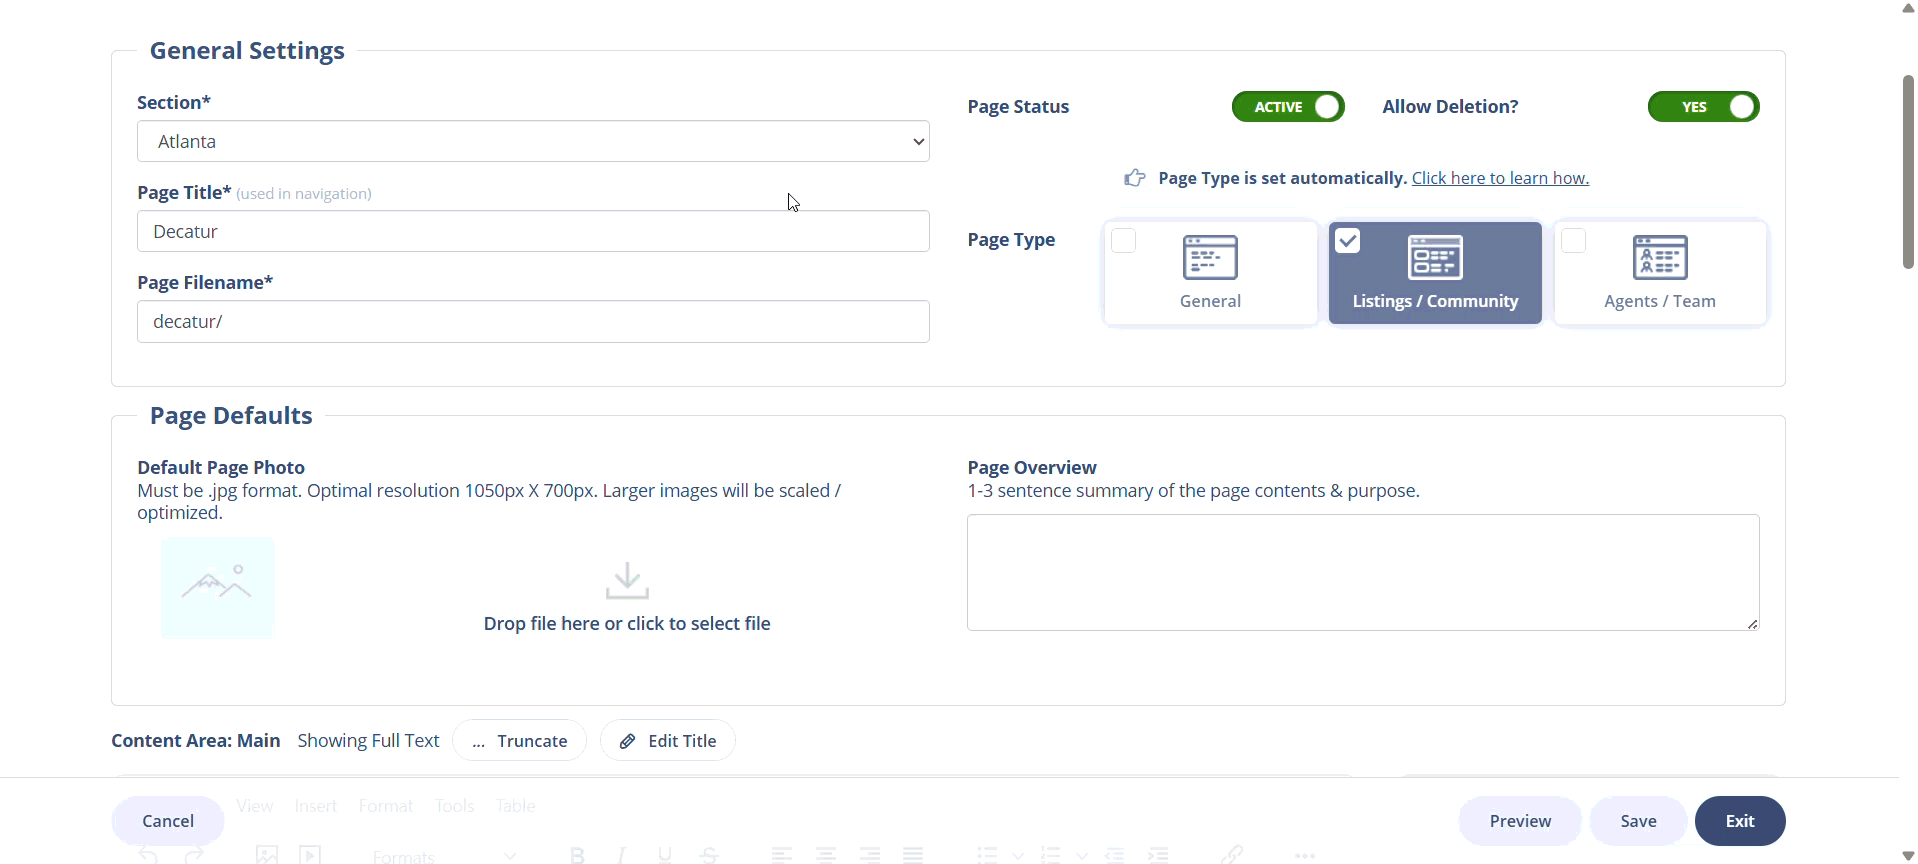Click the undo icon in the editor
Viewport: 1918px width, 864px height.
click(146, 855)
